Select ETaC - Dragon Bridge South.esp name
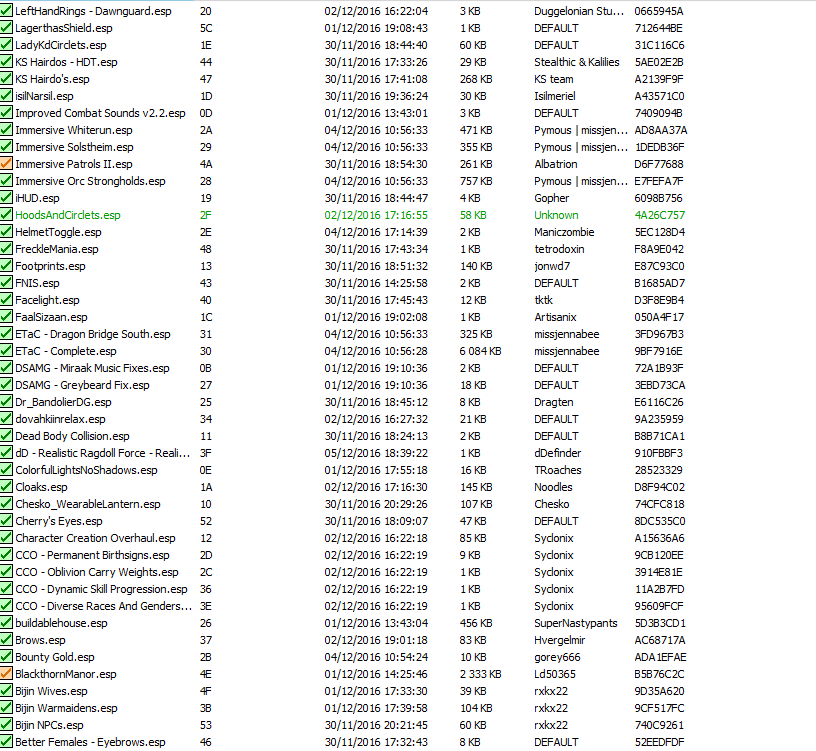 click(x=93, y=334)
